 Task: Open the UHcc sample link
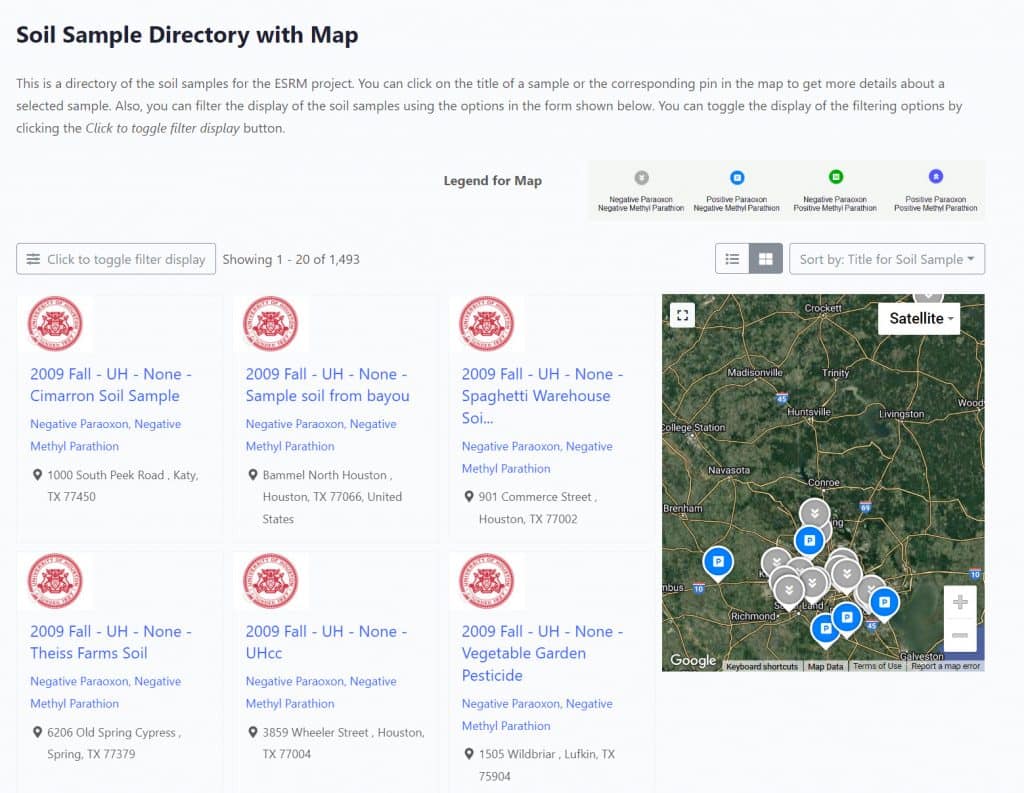pyautogui.click(x=326, y=642)
